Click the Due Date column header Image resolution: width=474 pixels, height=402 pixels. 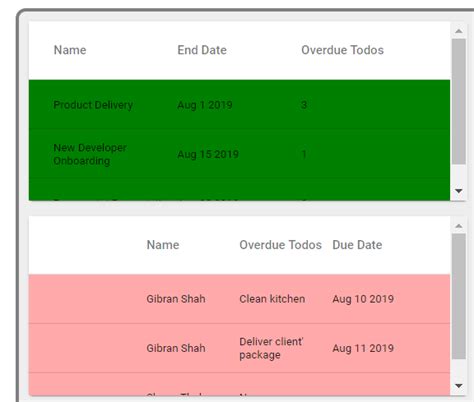(357, 245)
